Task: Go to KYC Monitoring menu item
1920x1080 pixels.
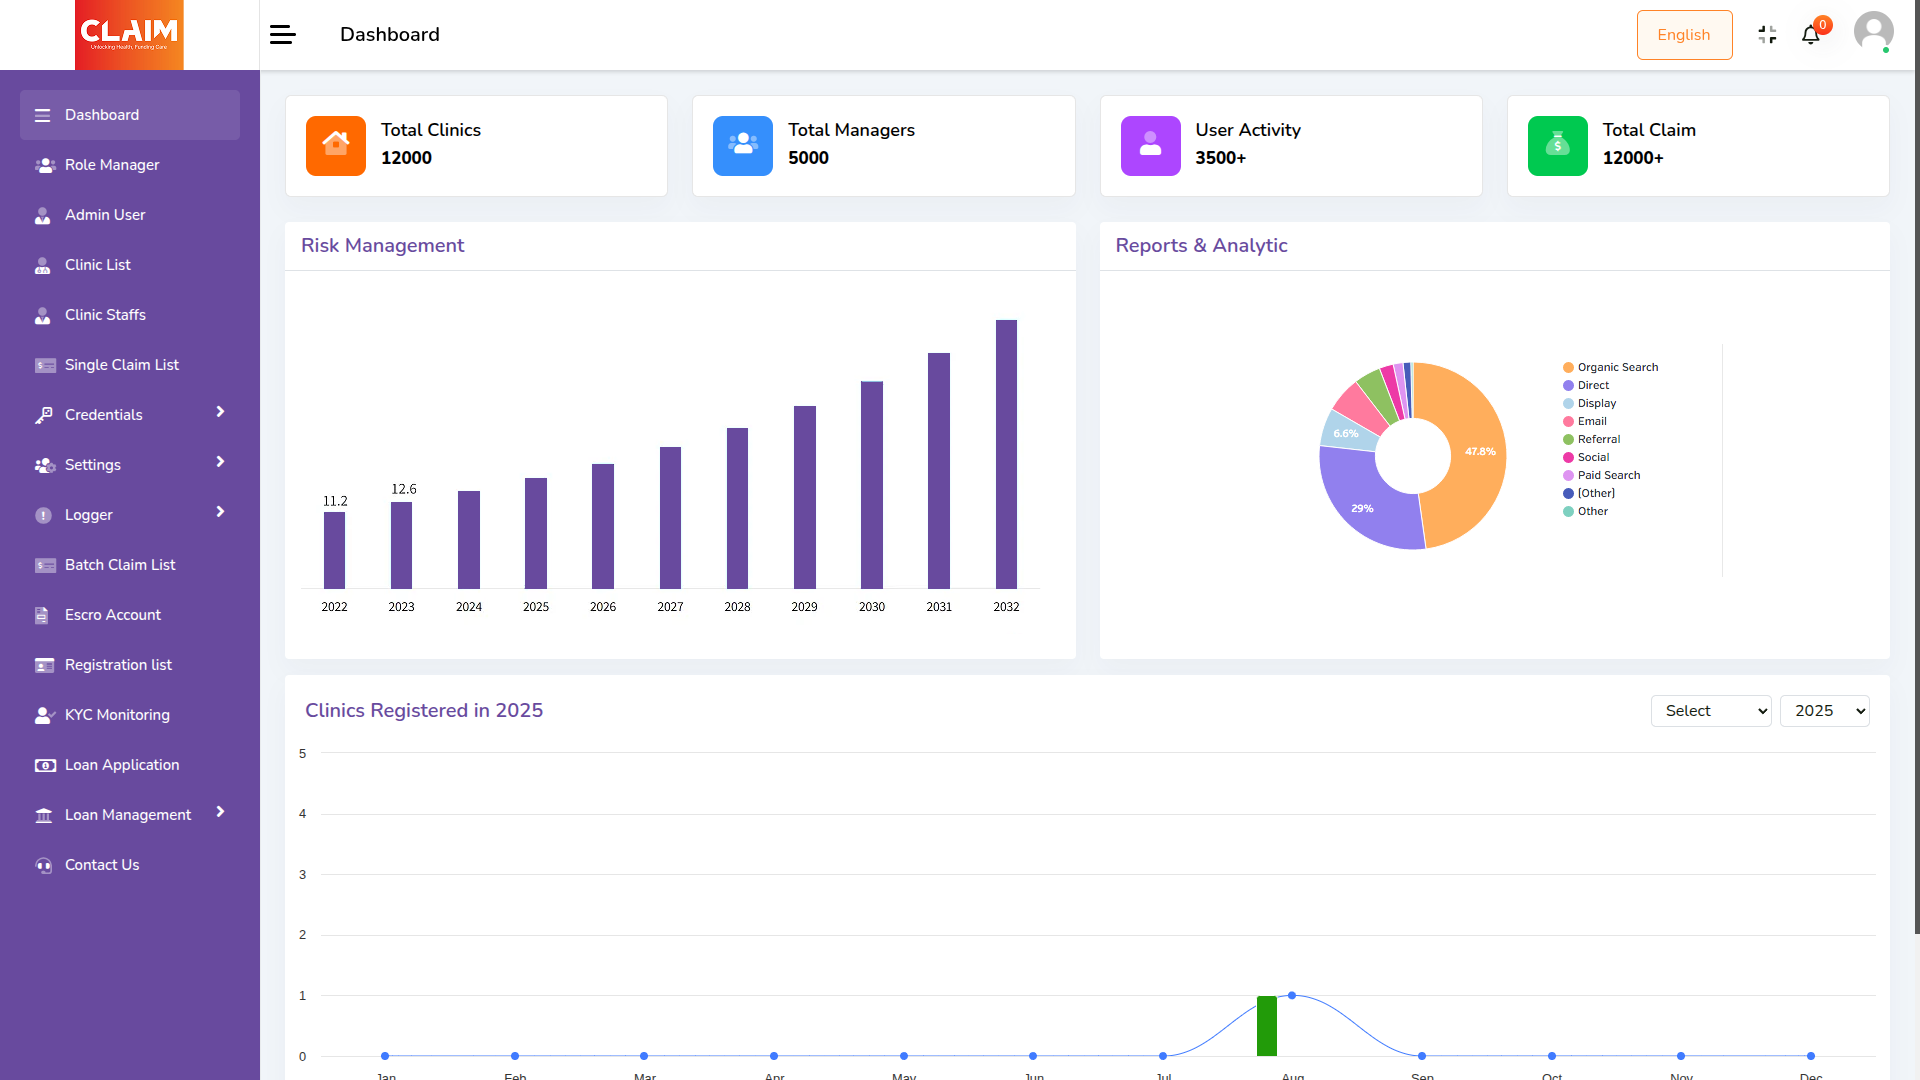Action: 117,715
